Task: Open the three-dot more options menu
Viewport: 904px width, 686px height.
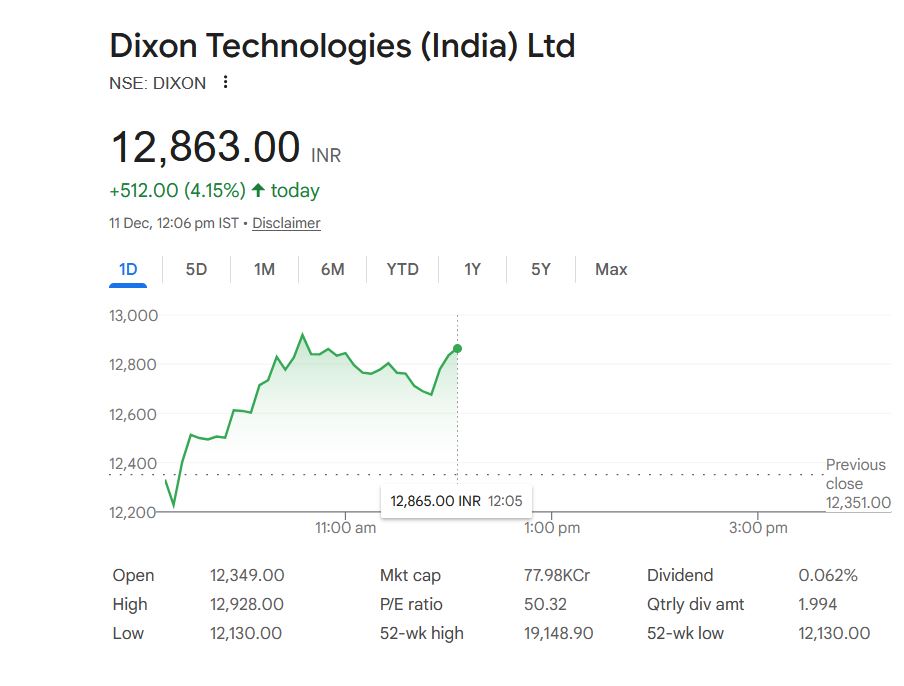Action: coord(226,83)
